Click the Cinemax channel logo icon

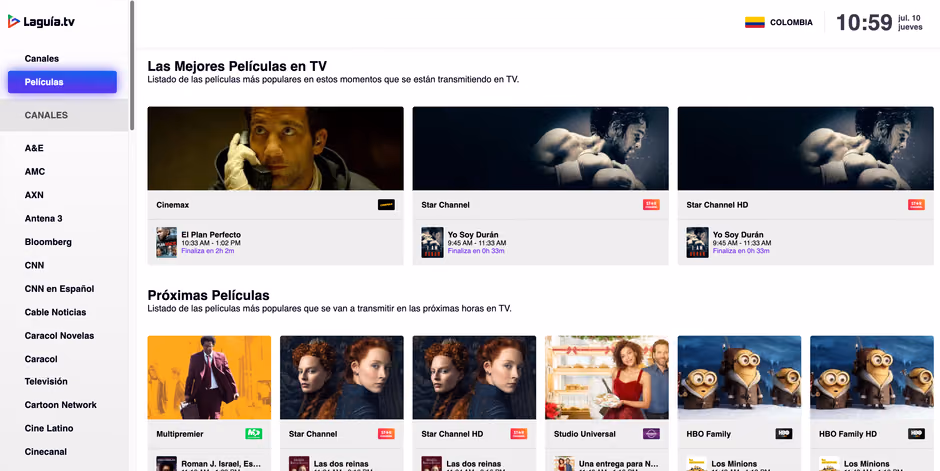pyautogui.click(x=386, y=205)
